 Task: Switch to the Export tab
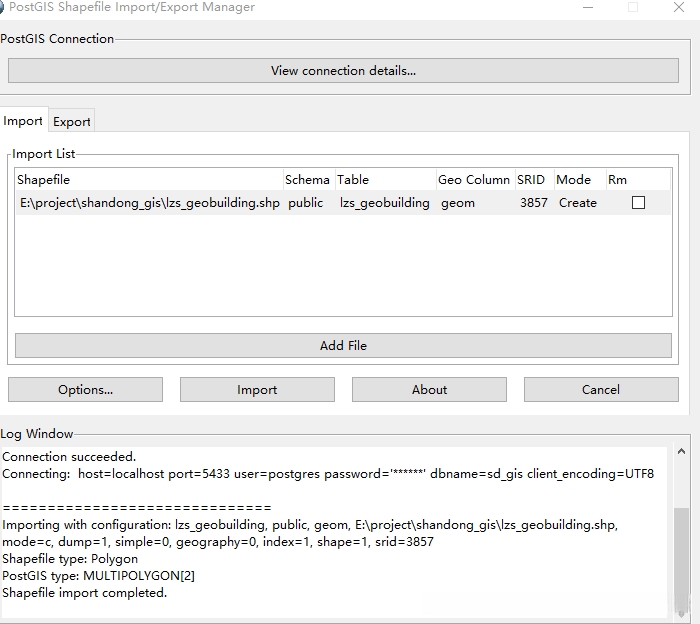click(x=71, y=121)
